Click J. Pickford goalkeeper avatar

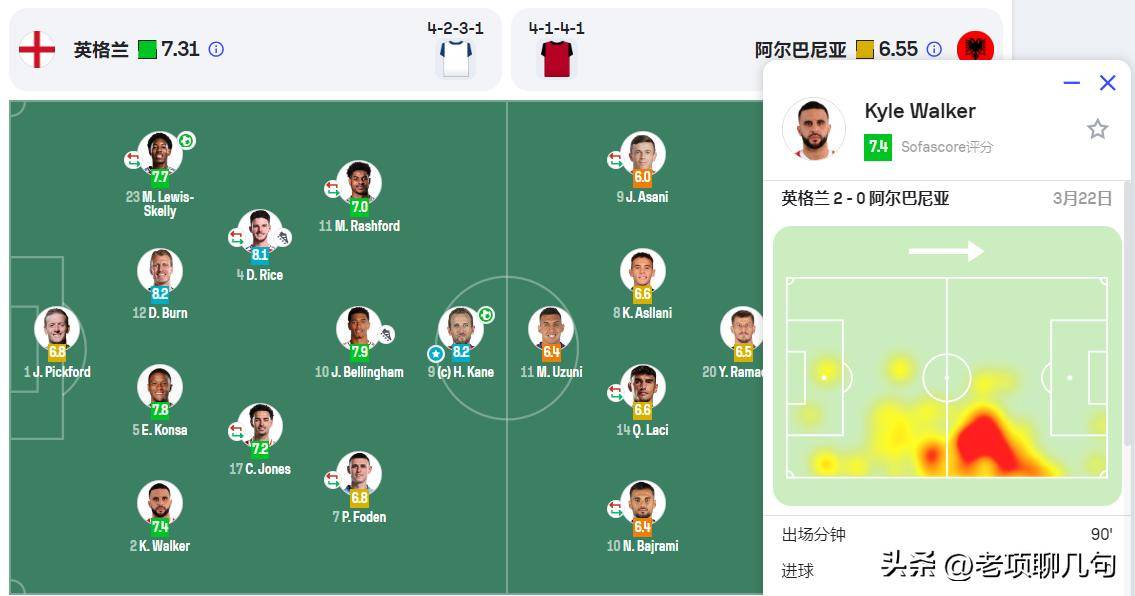click(x=56, y=328)
